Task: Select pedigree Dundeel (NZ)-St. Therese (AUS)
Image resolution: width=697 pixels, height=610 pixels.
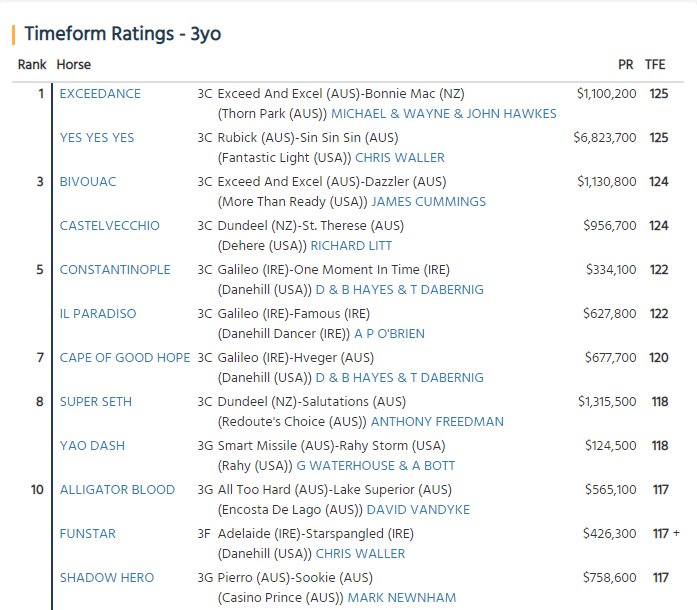Action: coord(311,226)
